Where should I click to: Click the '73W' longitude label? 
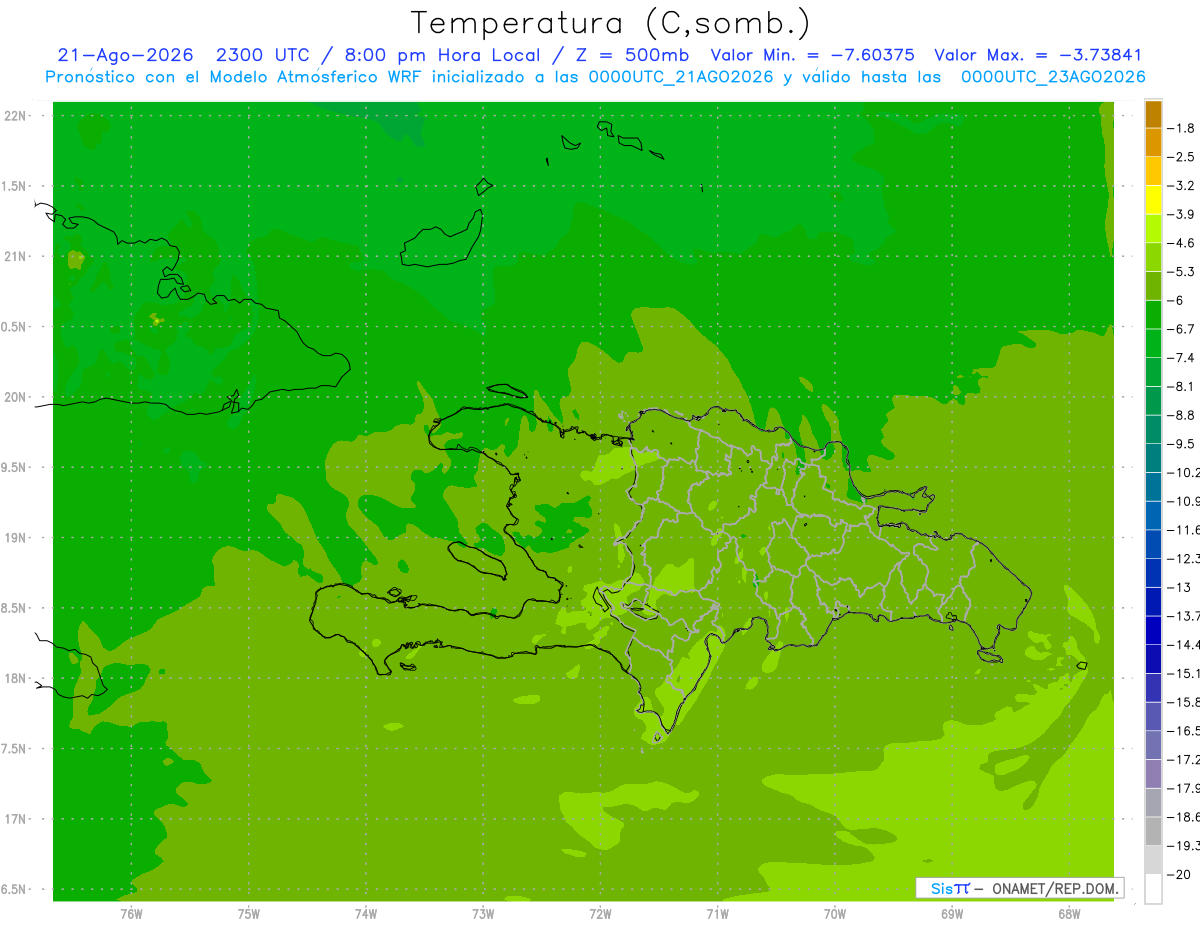tap(483, 914)
